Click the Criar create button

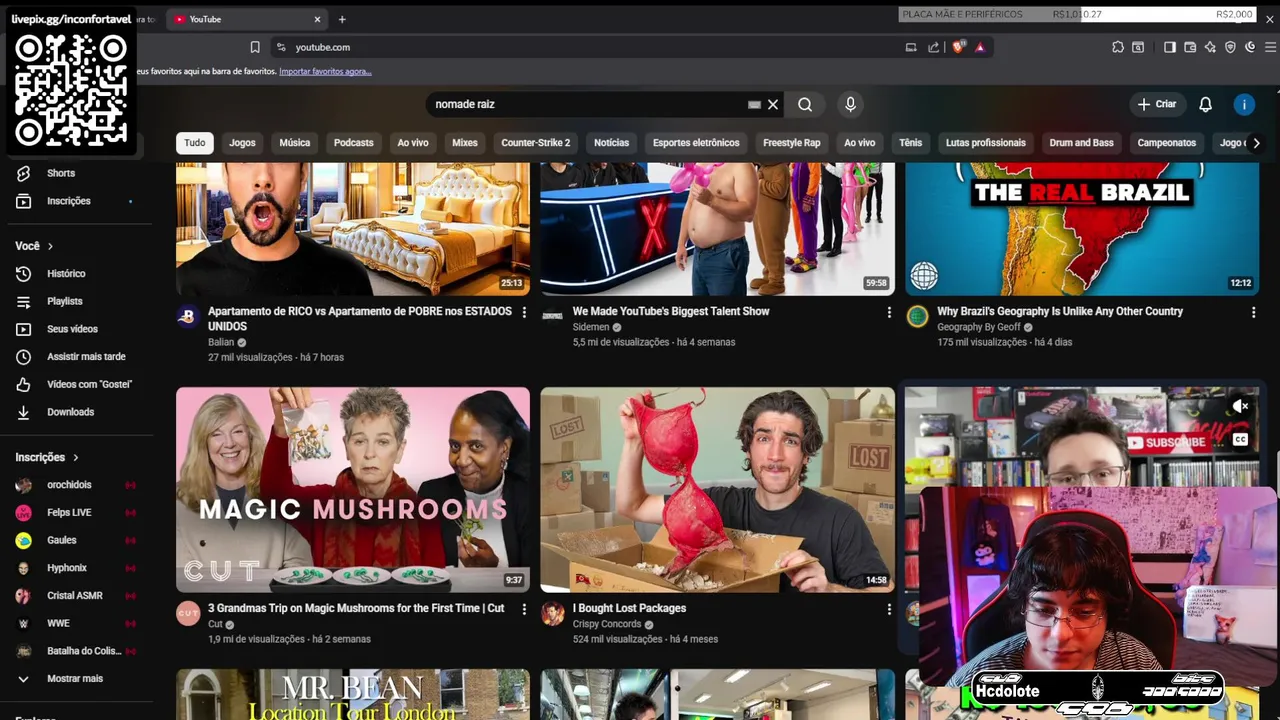click(1157, 104)
